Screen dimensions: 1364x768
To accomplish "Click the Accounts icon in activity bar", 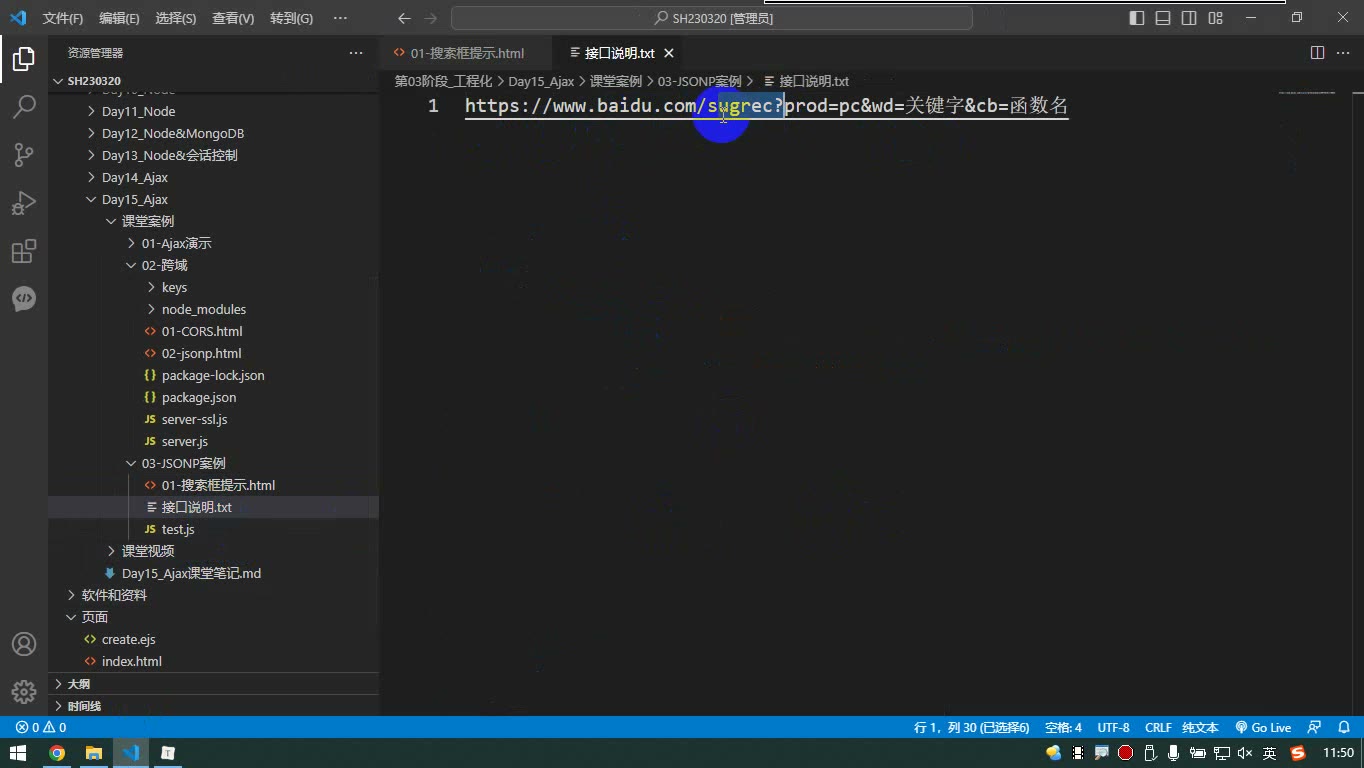I will click(x=24, y=644).
